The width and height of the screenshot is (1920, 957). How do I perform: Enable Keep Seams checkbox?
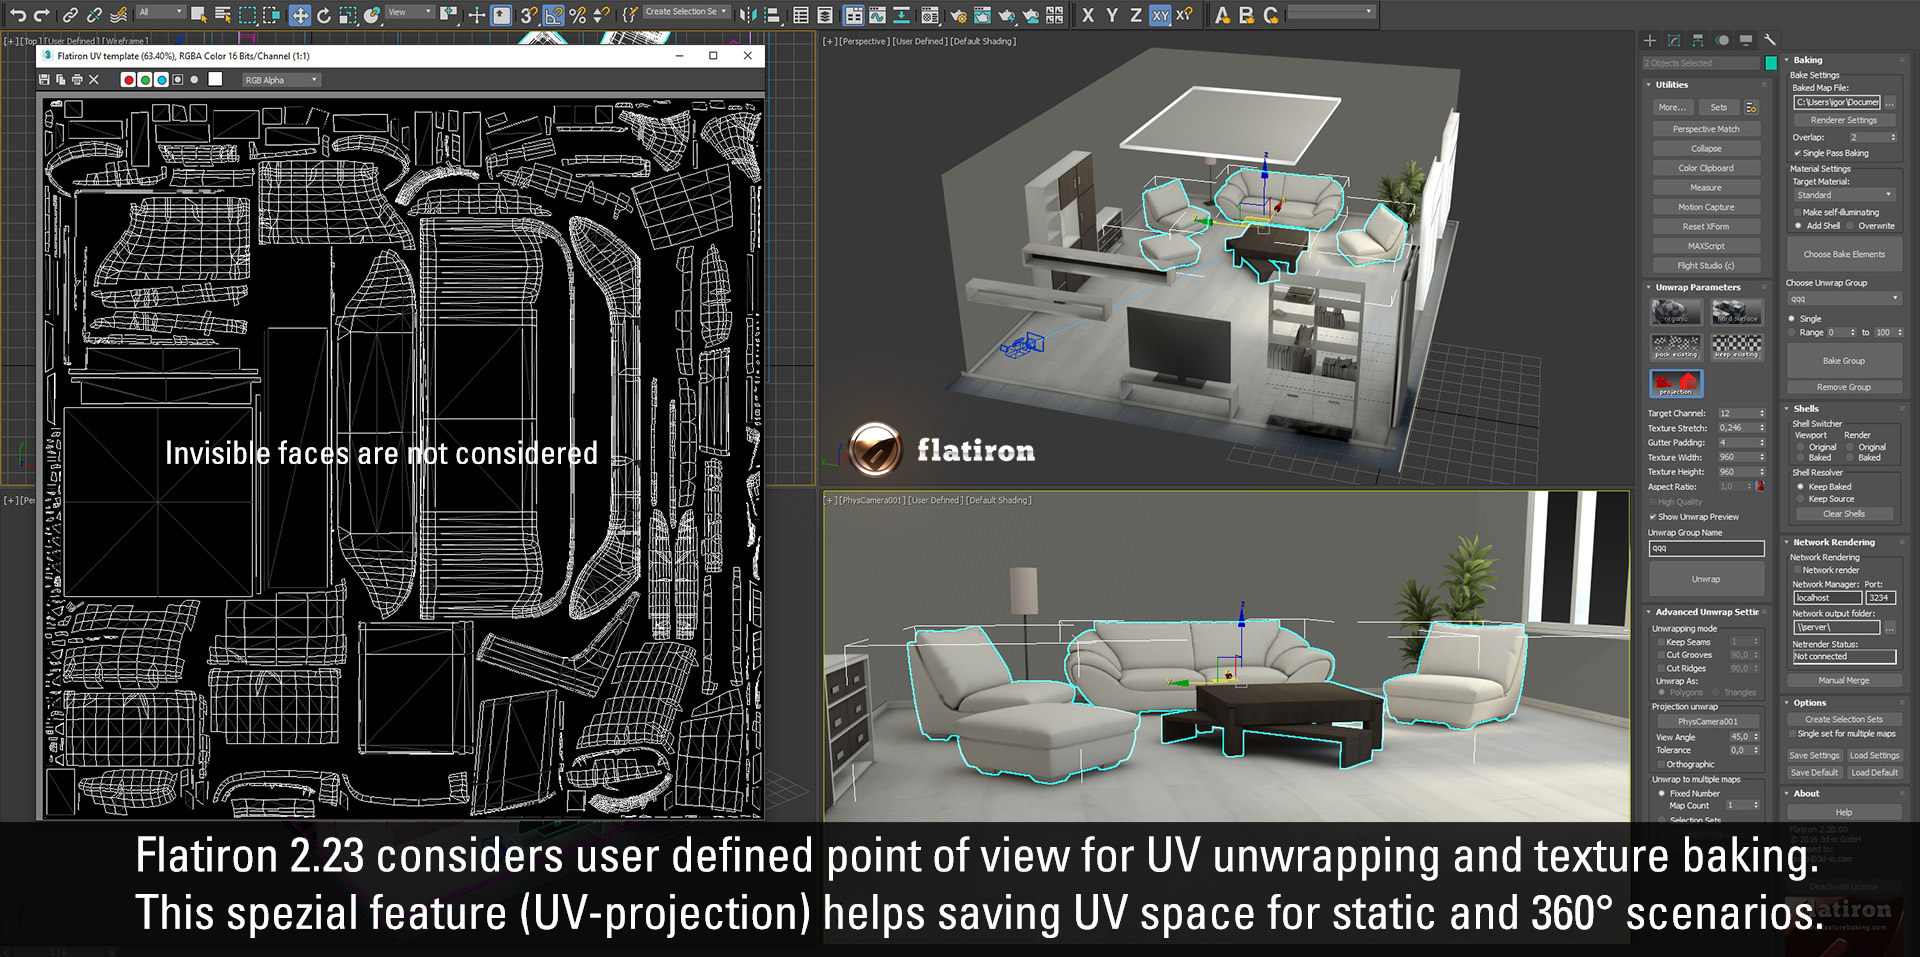coord(1661,642)
